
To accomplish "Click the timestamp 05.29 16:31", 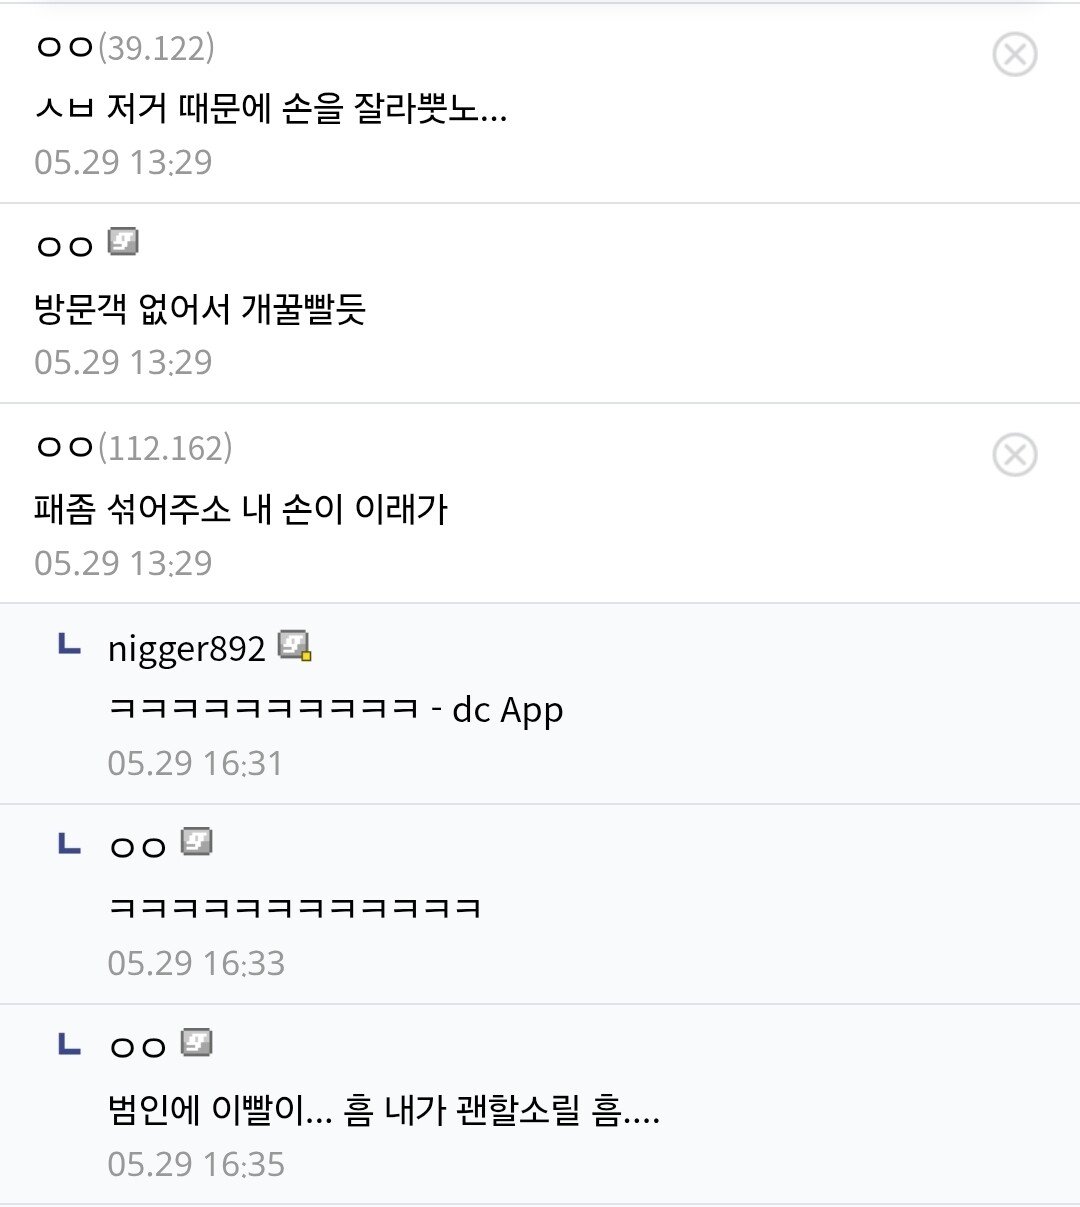I will pyautogui.click(x=195, y=764).
